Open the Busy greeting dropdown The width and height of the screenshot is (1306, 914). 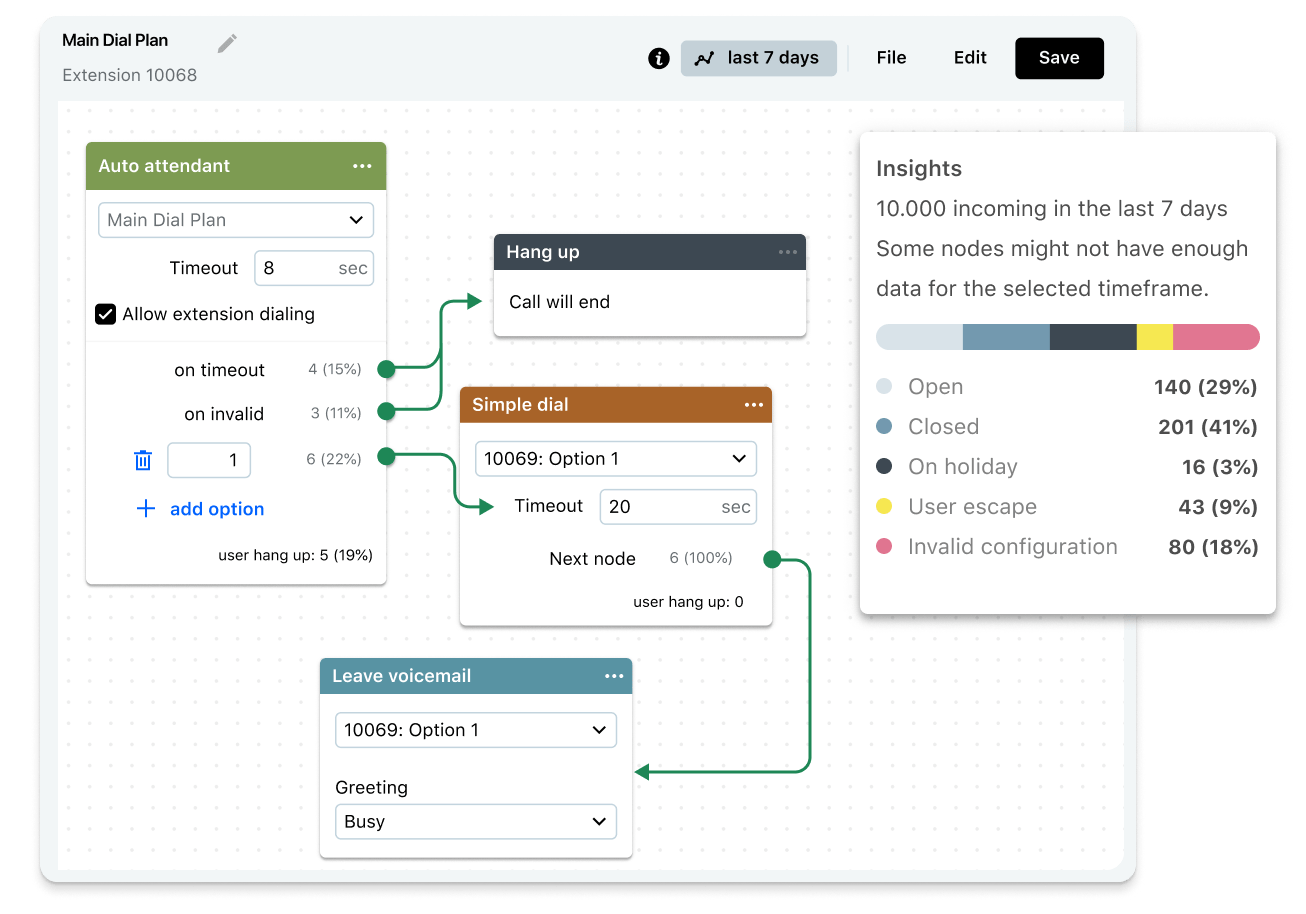coord(475,821)
